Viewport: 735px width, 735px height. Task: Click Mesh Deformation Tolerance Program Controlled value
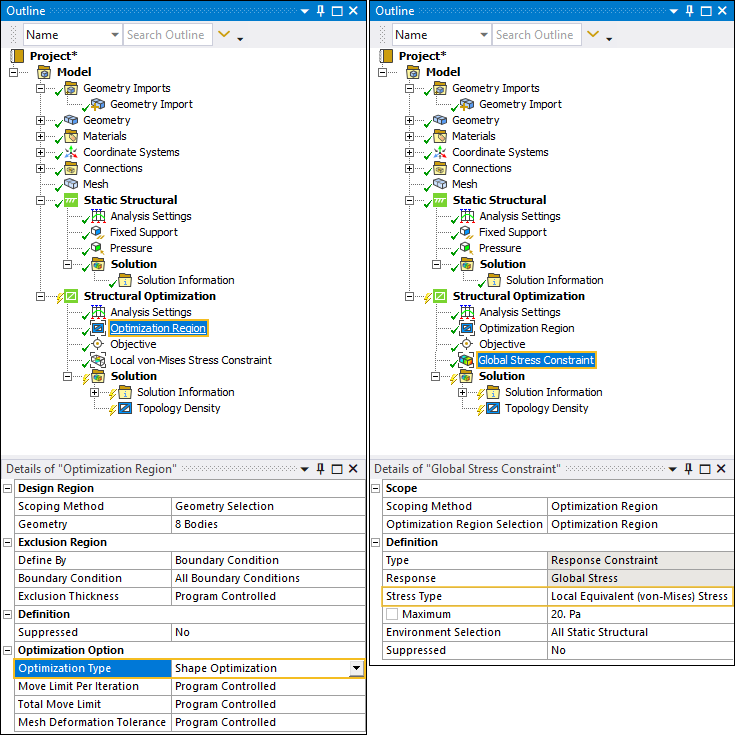(268, 722)
